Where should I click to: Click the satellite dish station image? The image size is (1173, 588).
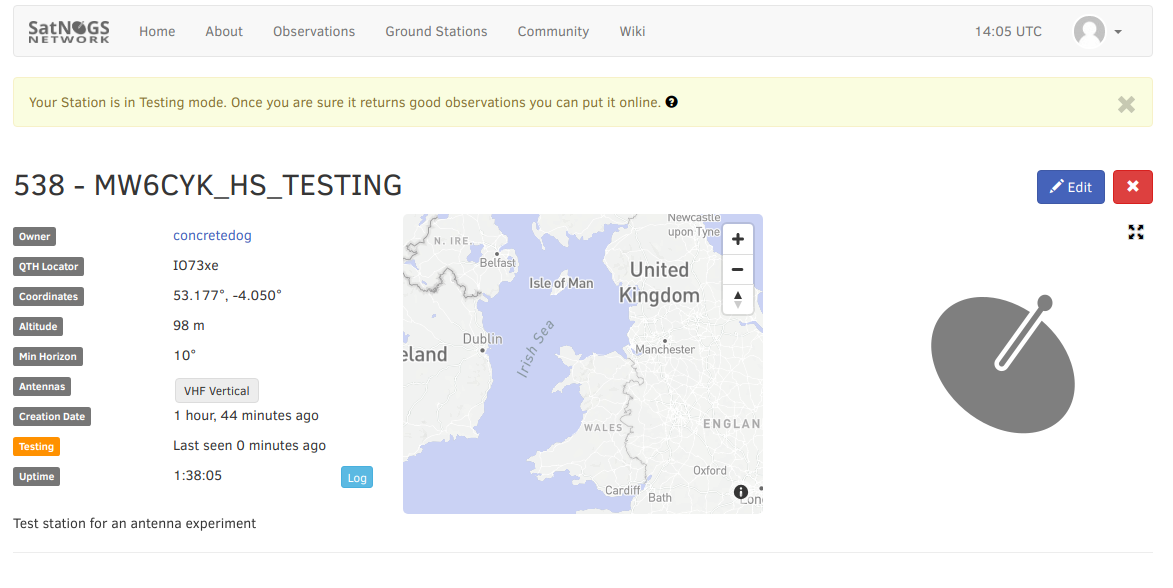point(1002,364)
